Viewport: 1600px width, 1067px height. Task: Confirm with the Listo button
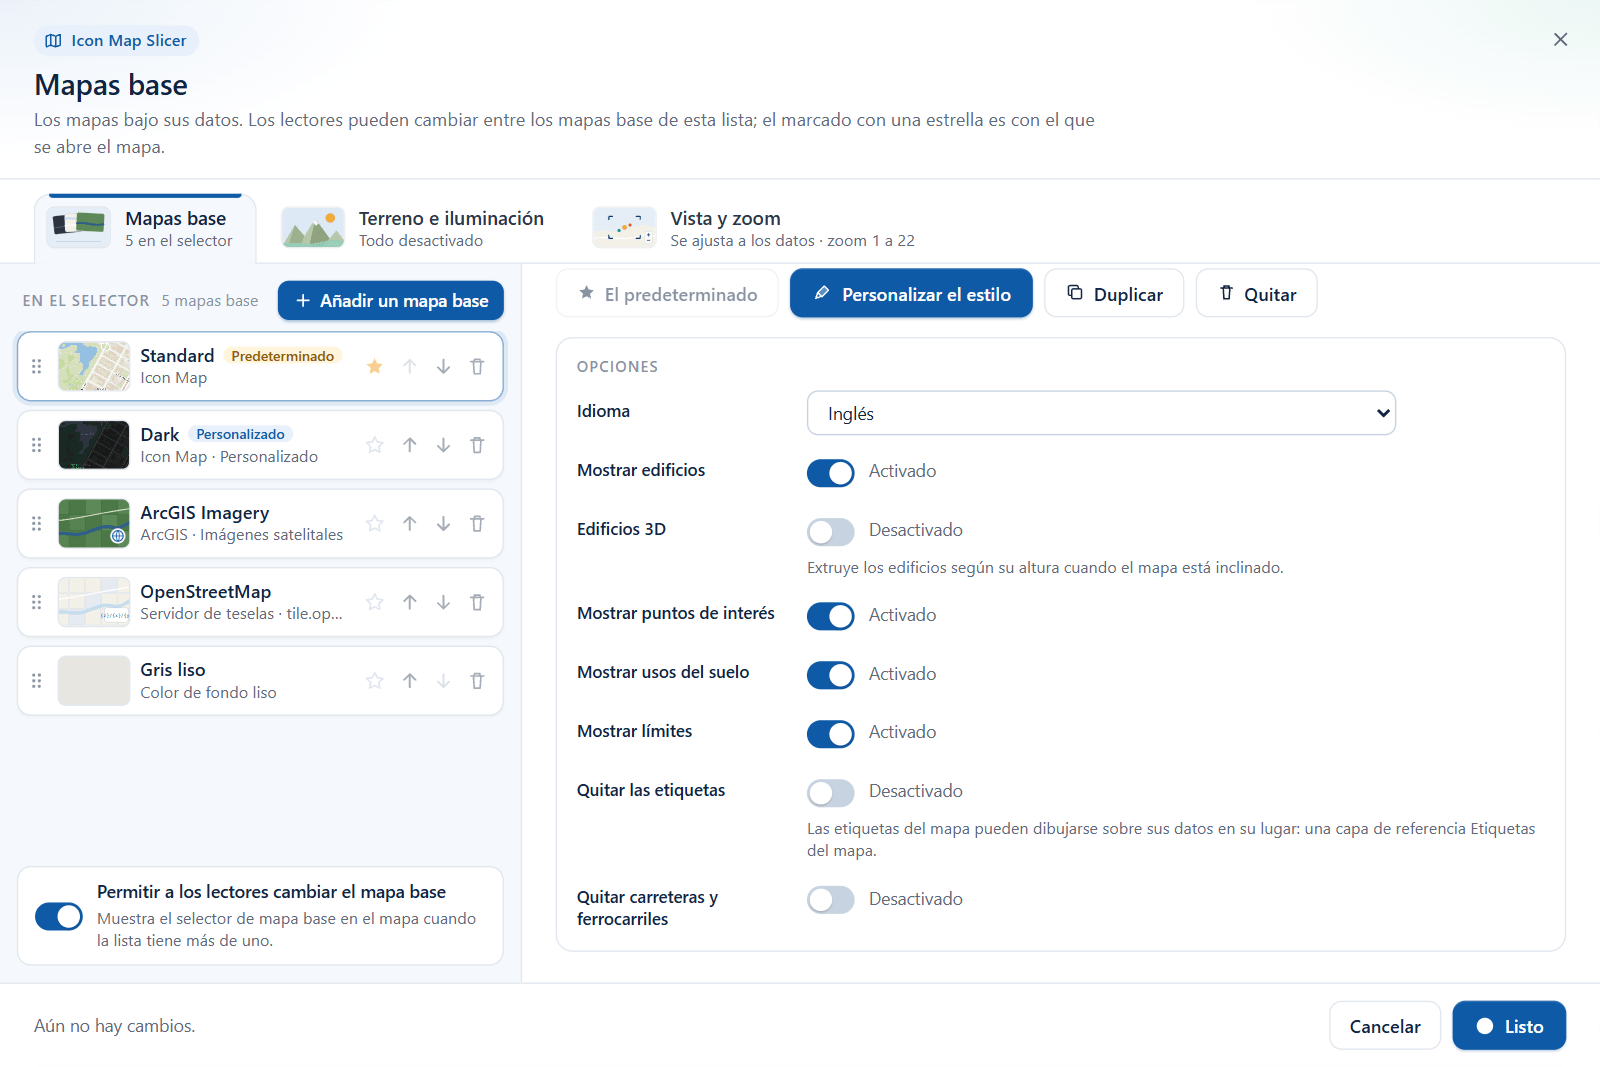(1509, 1026)
